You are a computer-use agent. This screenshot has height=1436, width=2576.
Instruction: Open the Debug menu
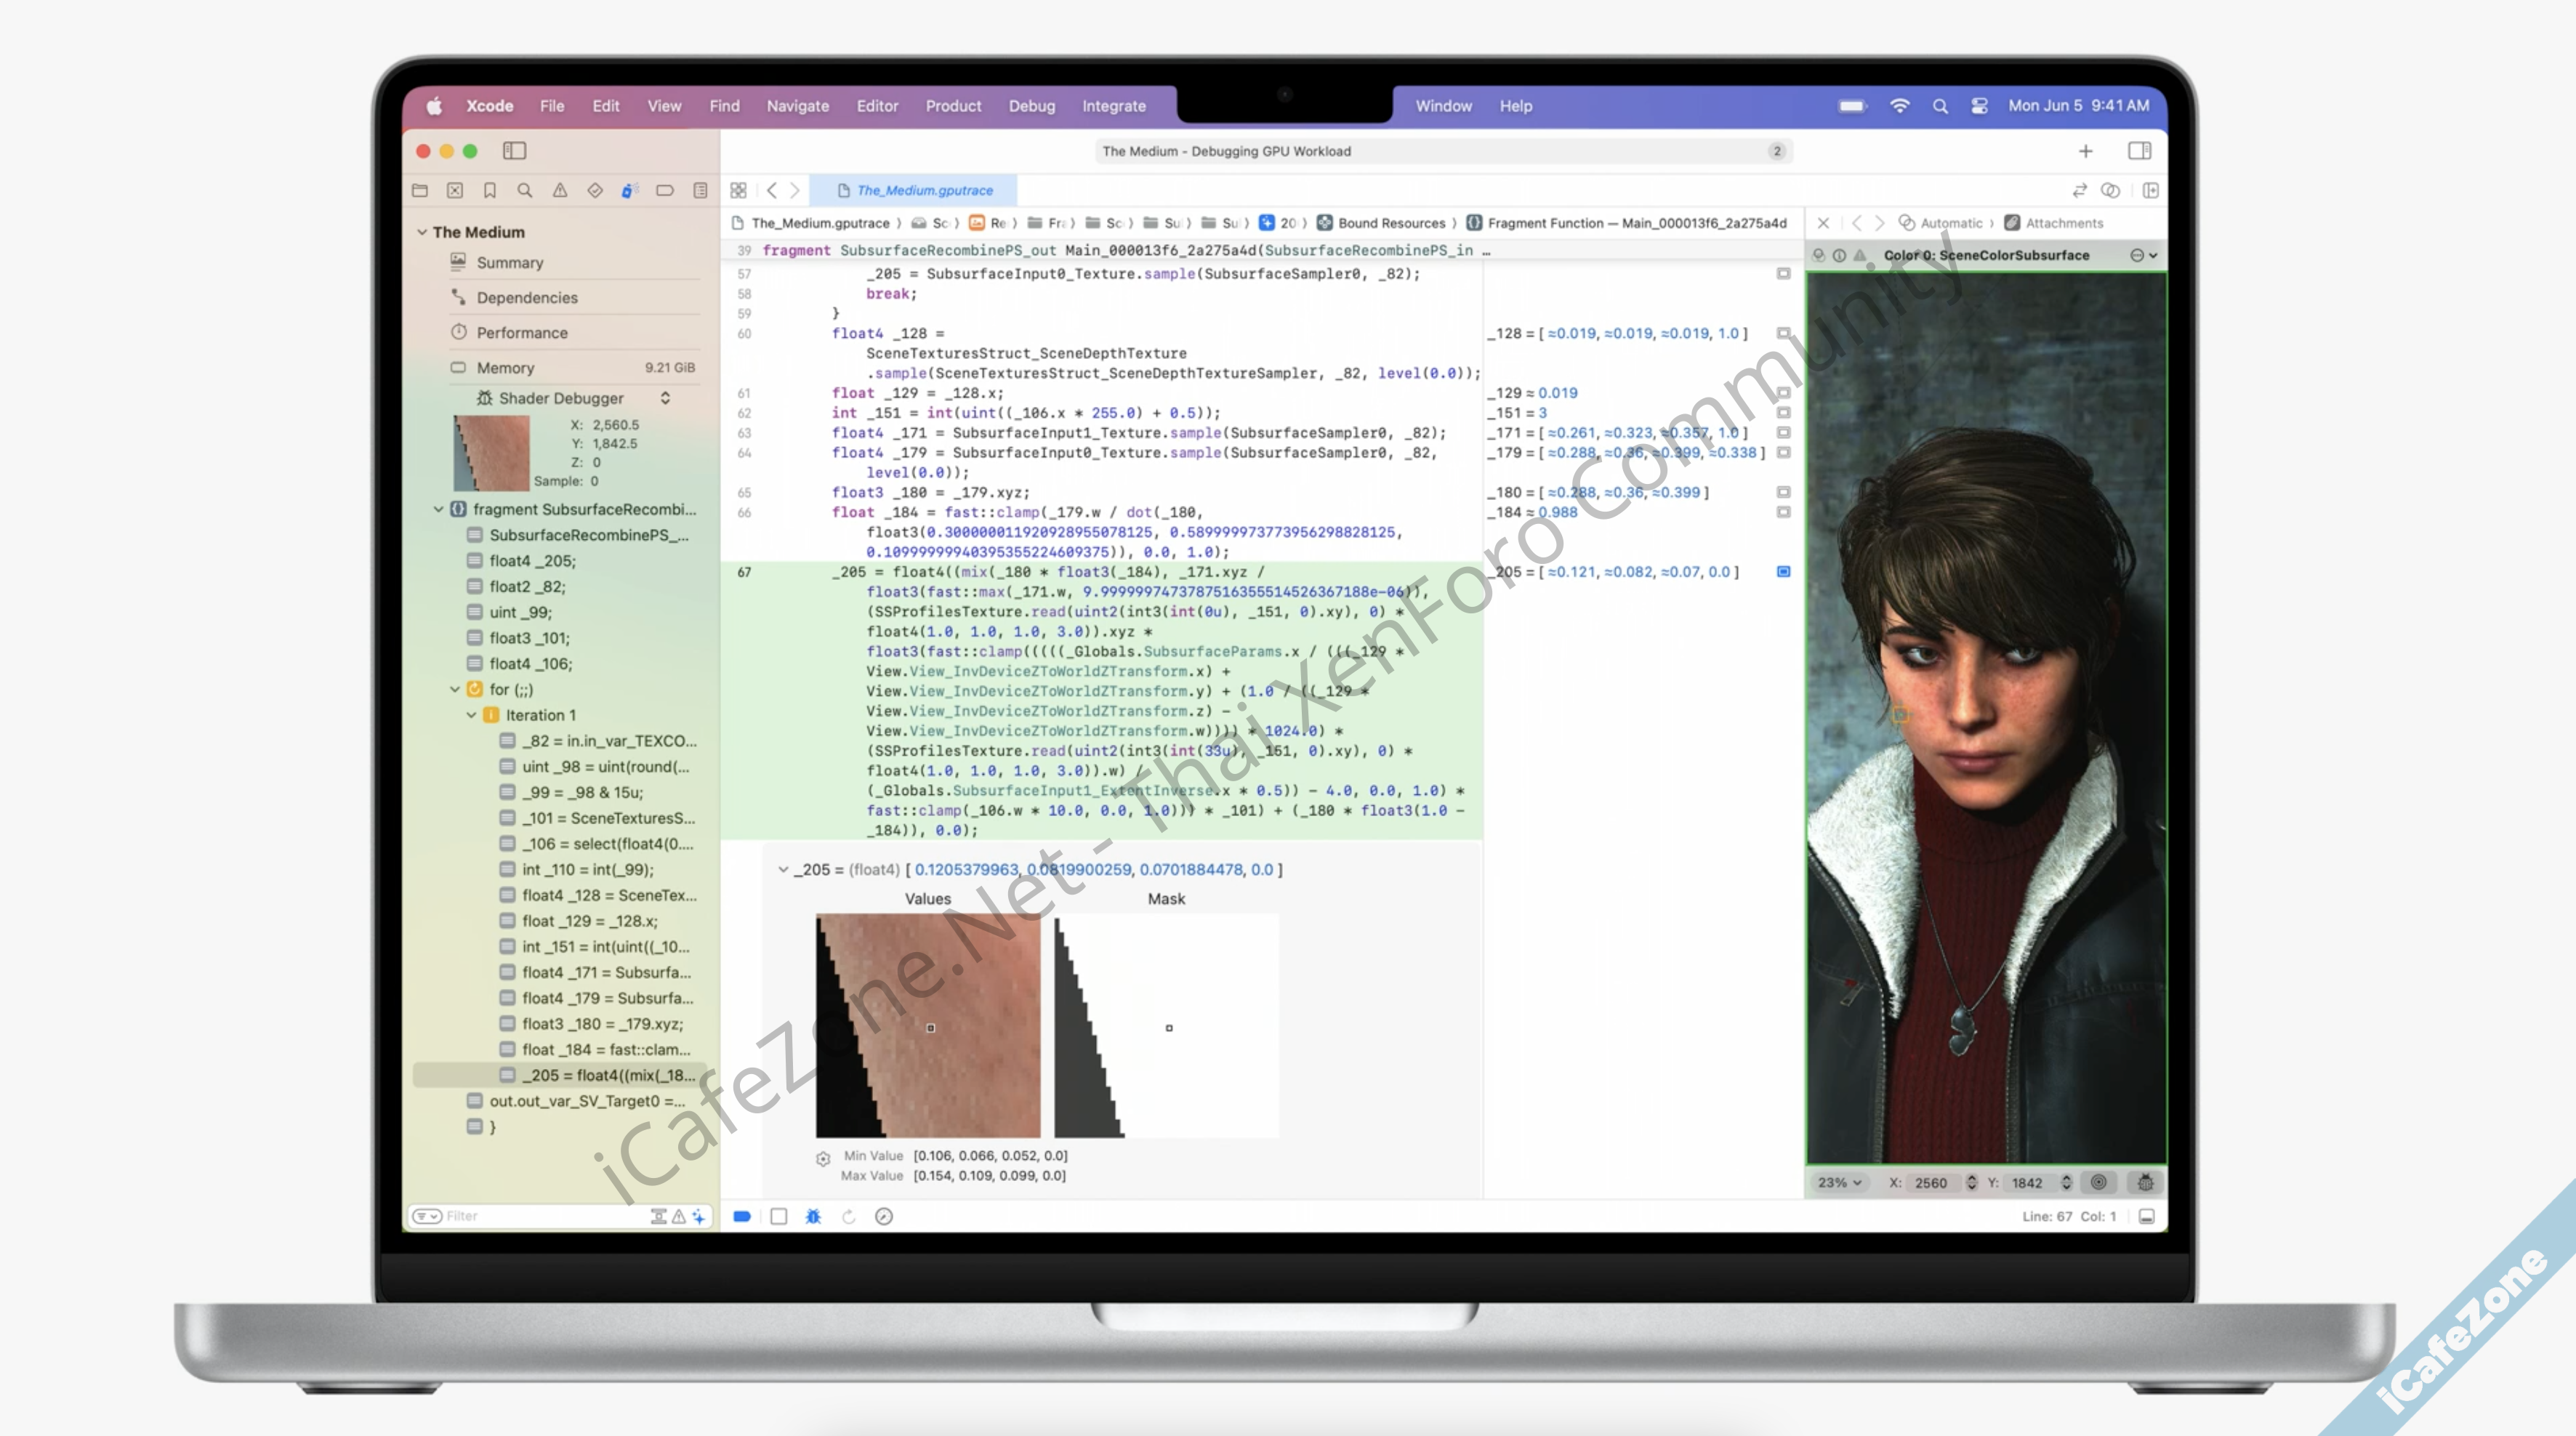[x=1031, y=106]
